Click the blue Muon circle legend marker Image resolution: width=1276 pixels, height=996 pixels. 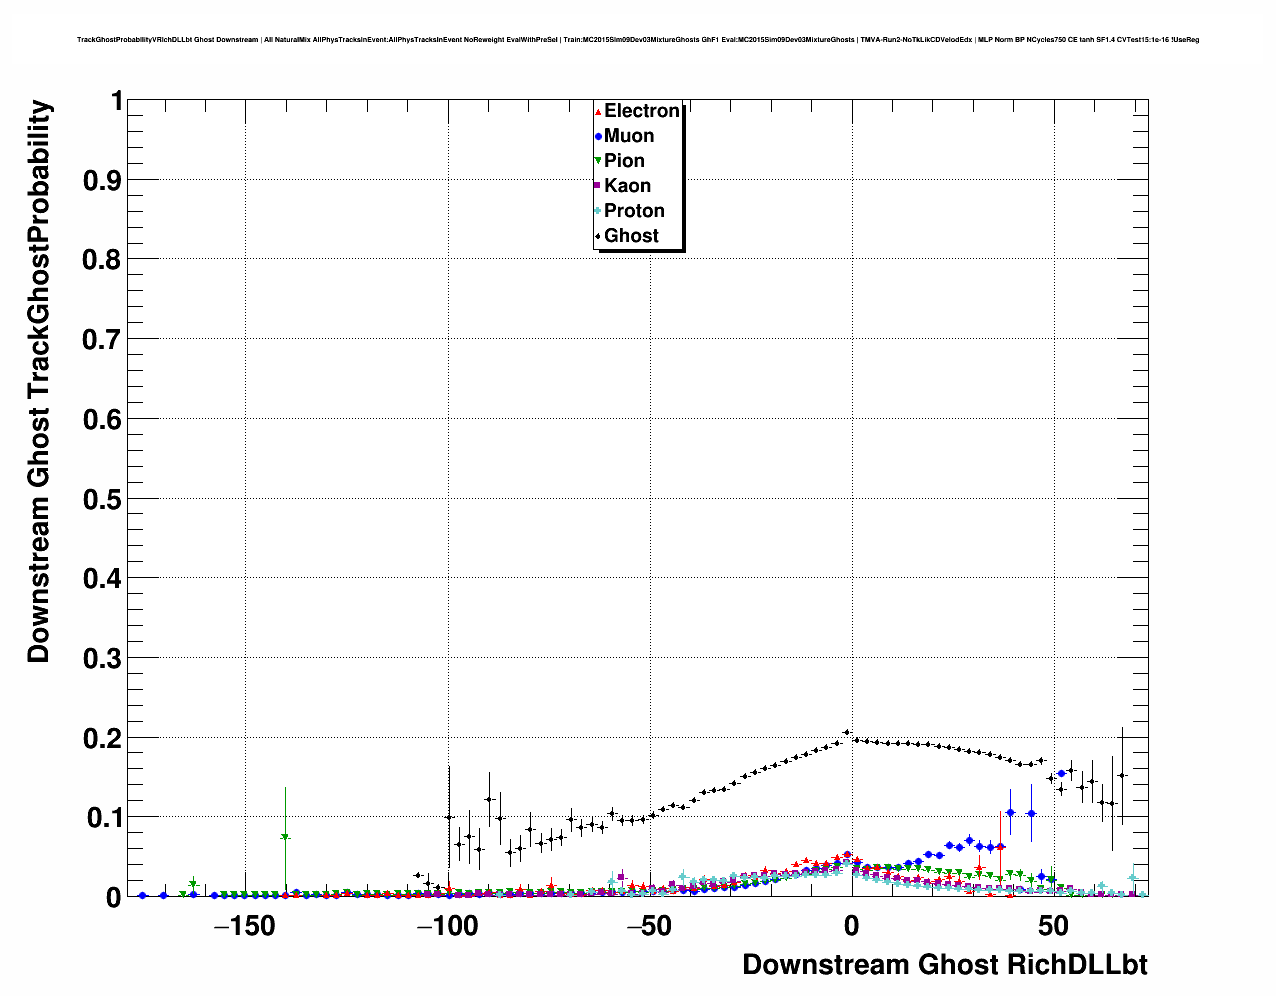click(598, 137)
